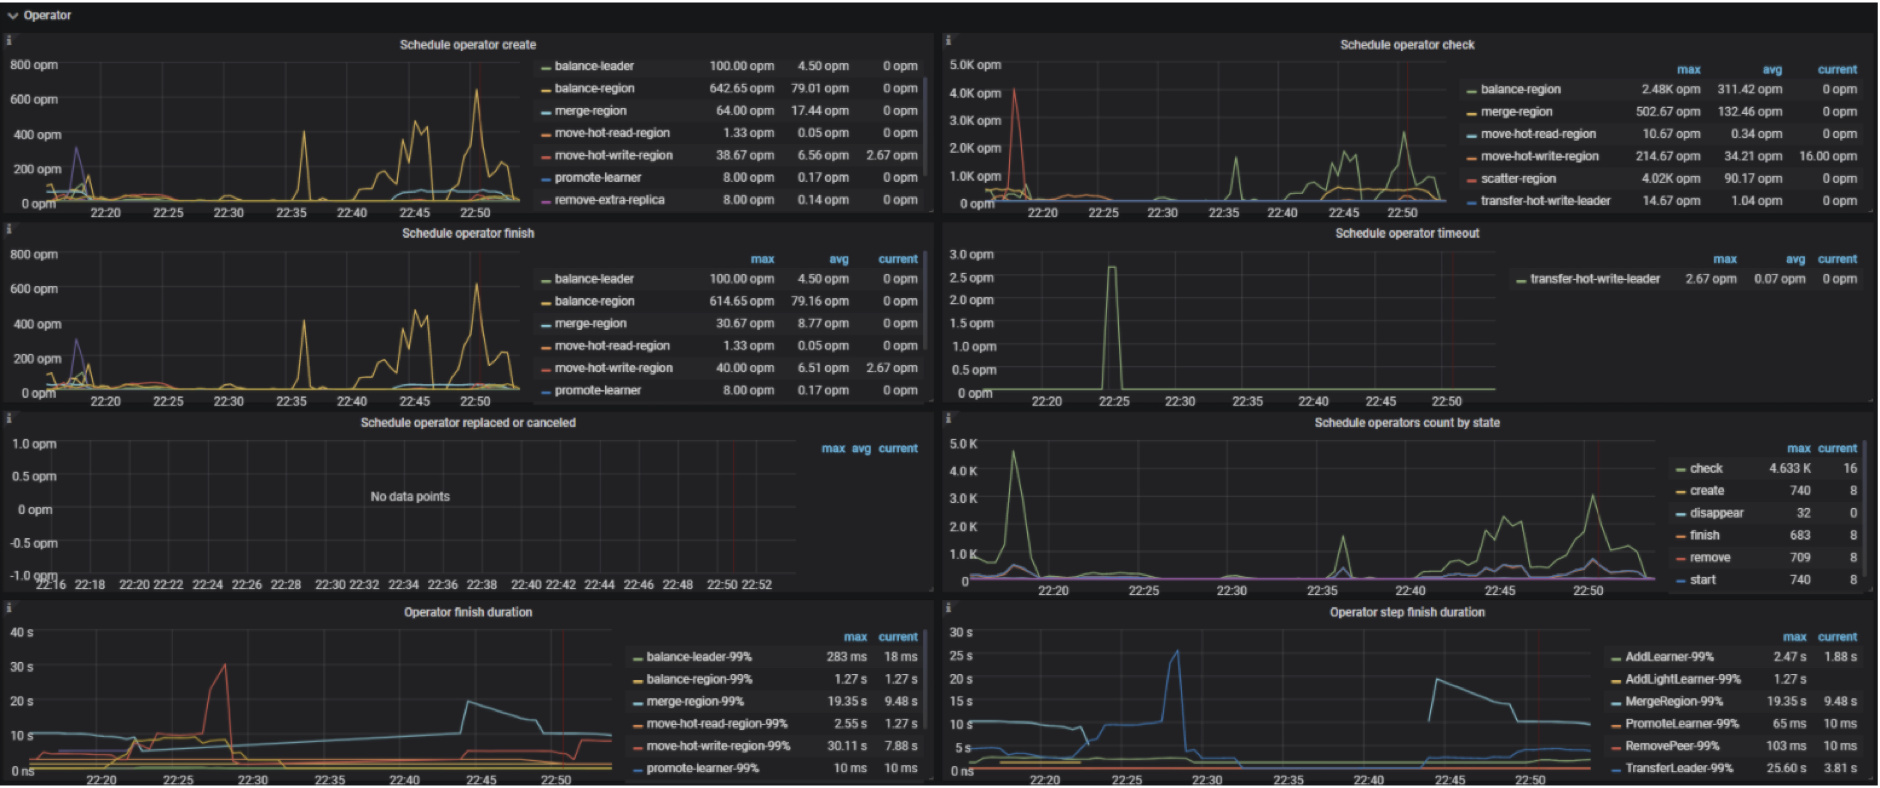The height and width of the screenshot is (788, 1880).
Task: Click info icon on Operator step finish duration panel
Action: 948,607
